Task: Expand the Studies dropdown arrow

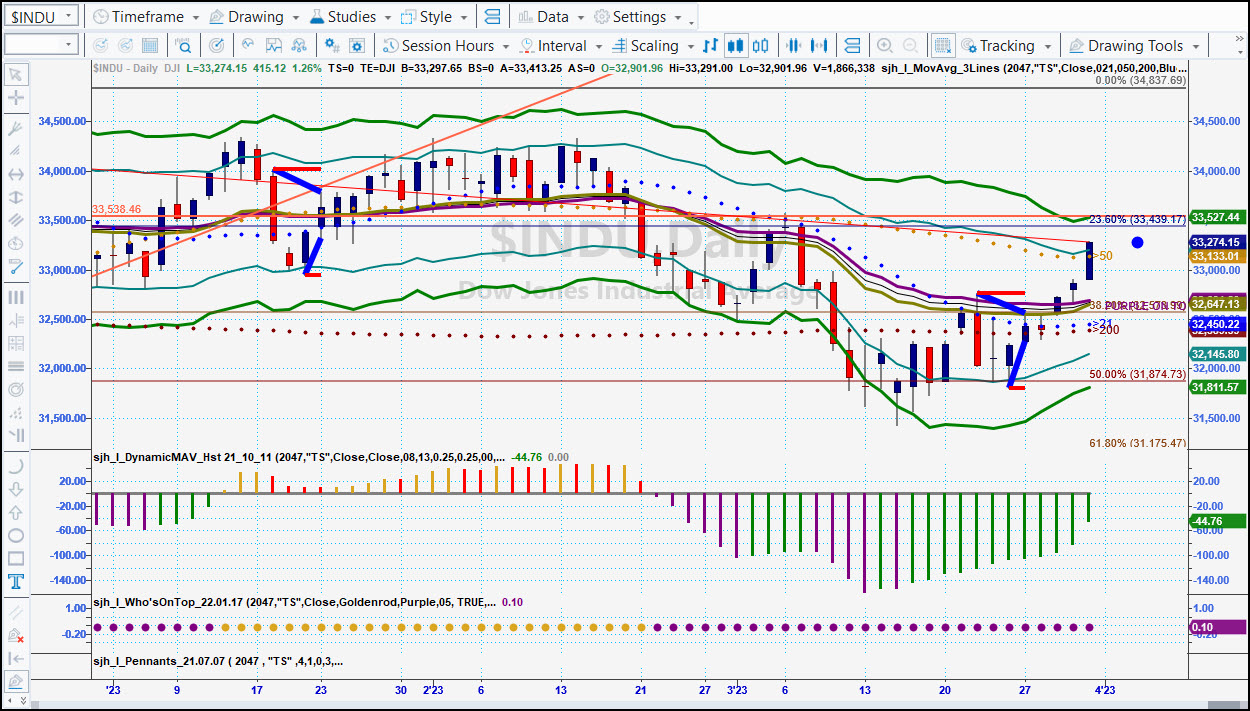Action: click(387, 18)
